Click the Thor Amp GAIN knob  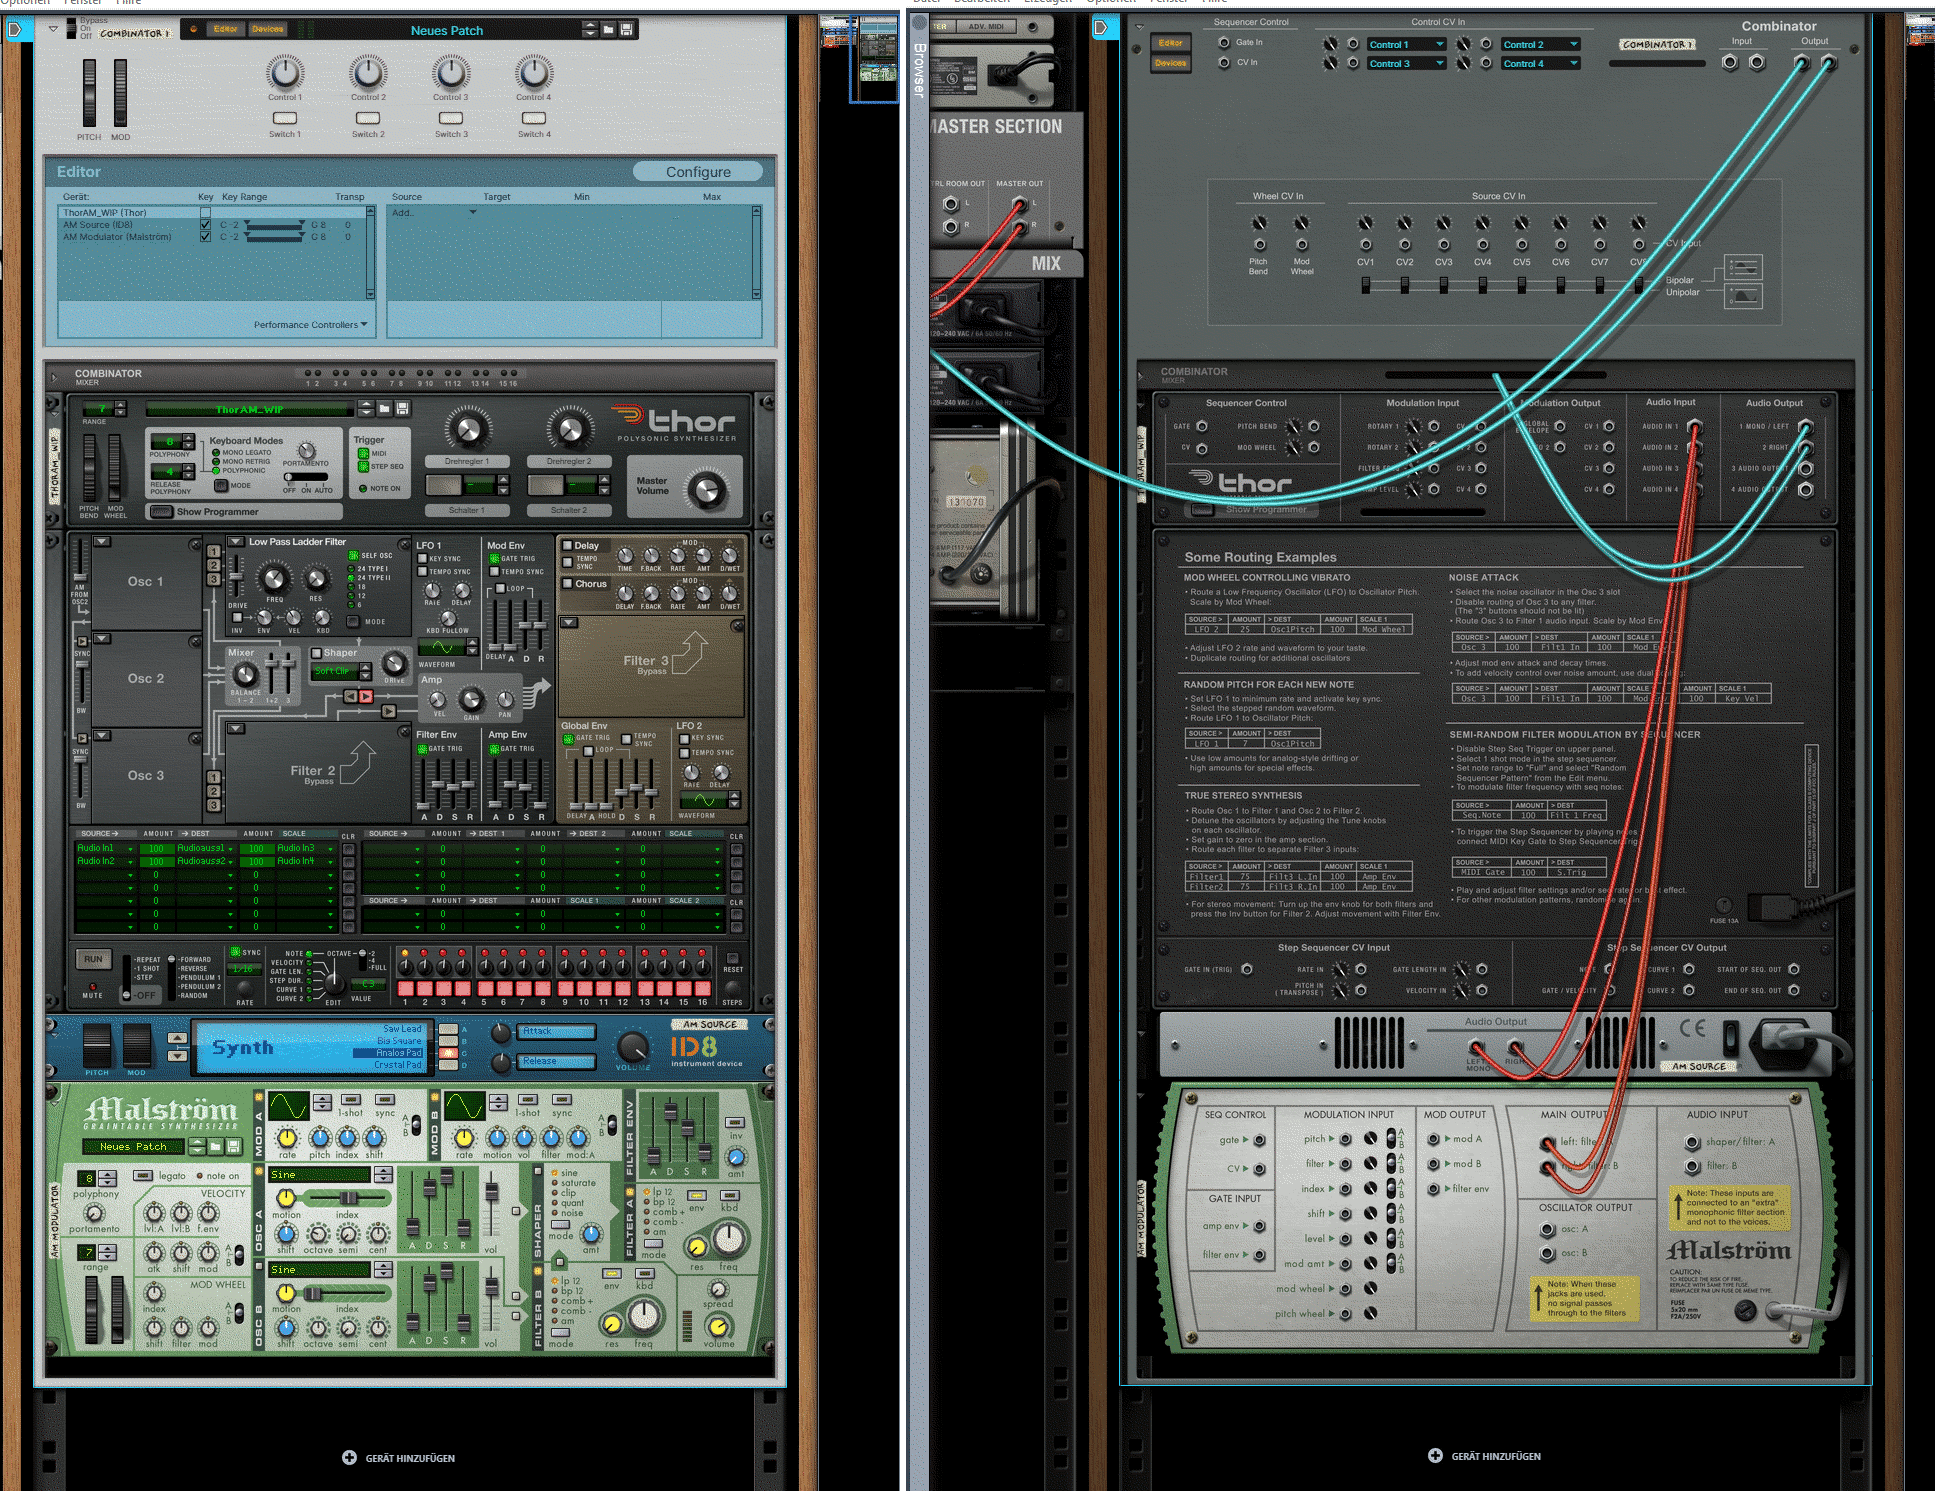tap(471, 700)
